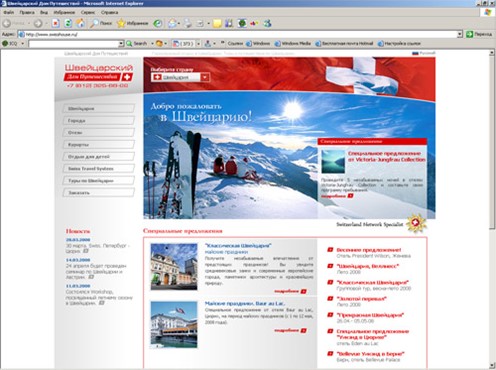Click the Stop loading toolbar icon

(56, 23)
